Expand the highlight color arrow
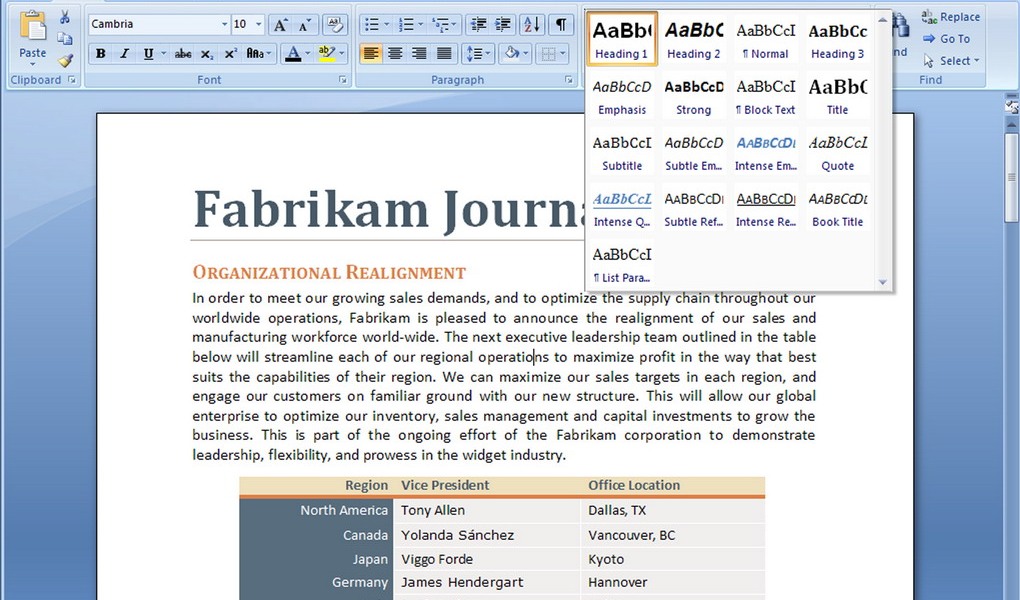 pyautogui.click(x=342, y=54)
